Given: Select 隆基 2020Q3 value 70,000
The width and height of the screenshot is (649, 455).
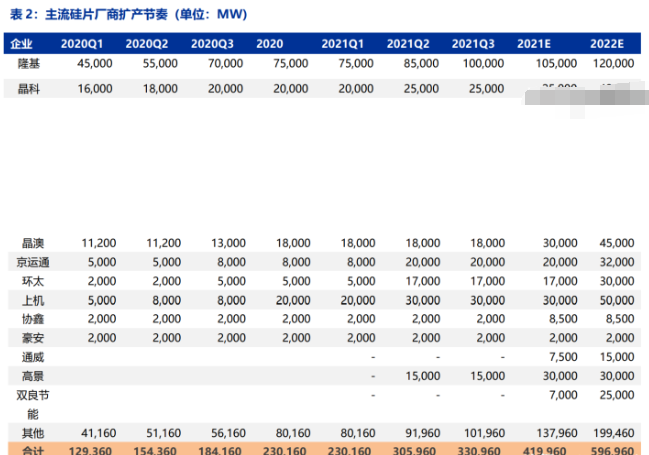Looking at the screenshot, I should (225, 64).
